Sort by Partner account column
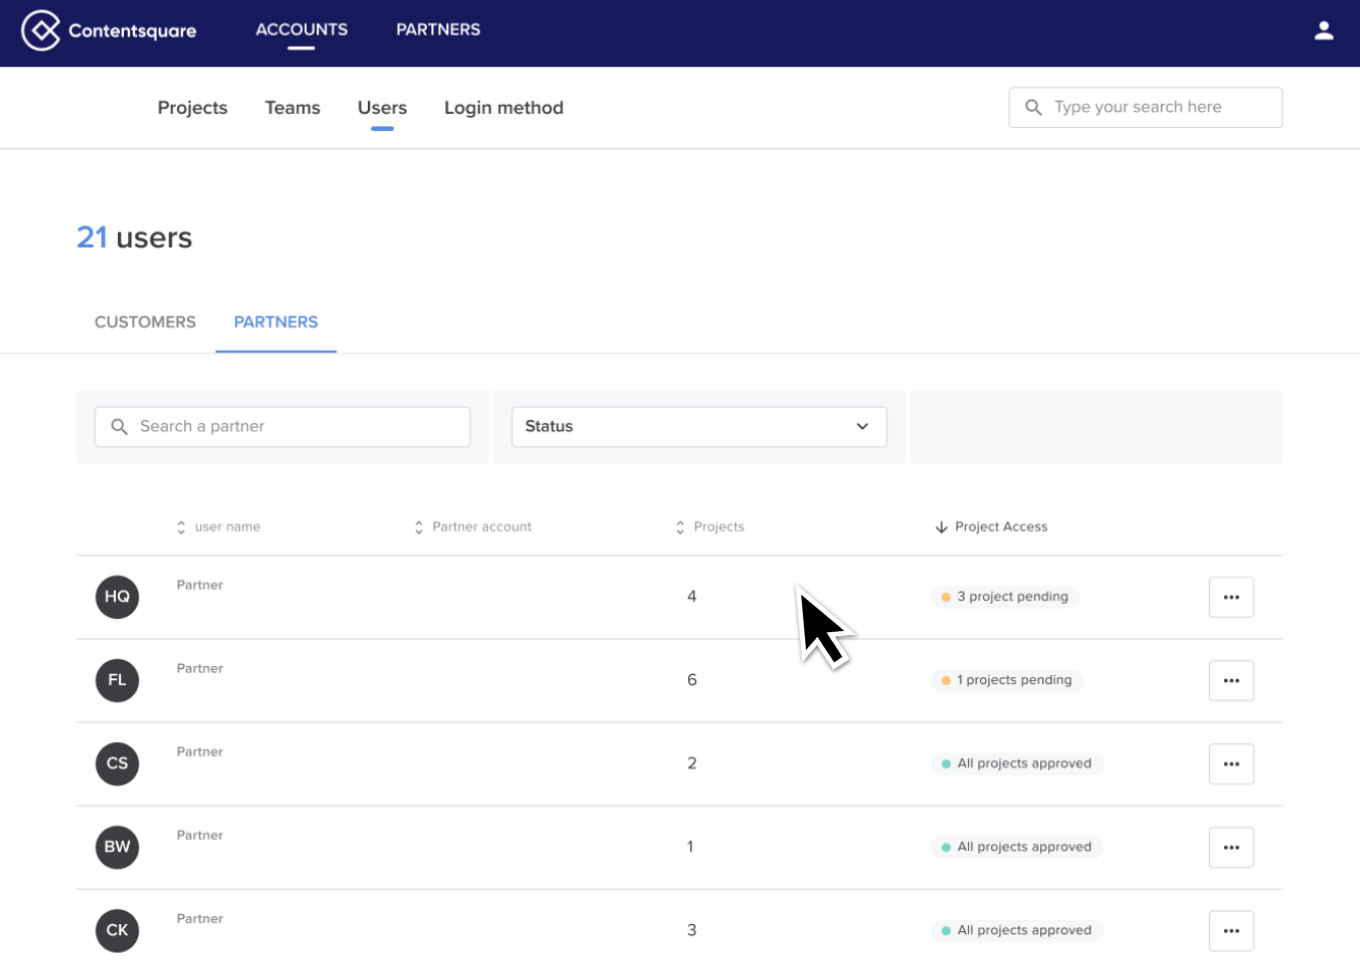 473,527
